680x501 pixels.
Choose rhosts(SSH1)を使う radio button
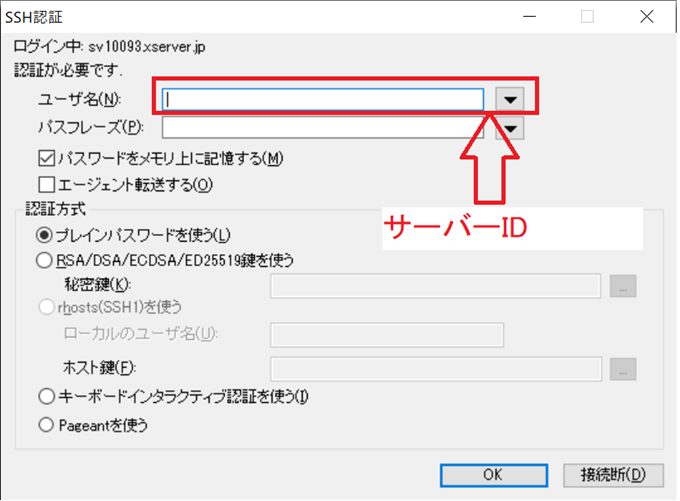[x=44, y=307]
